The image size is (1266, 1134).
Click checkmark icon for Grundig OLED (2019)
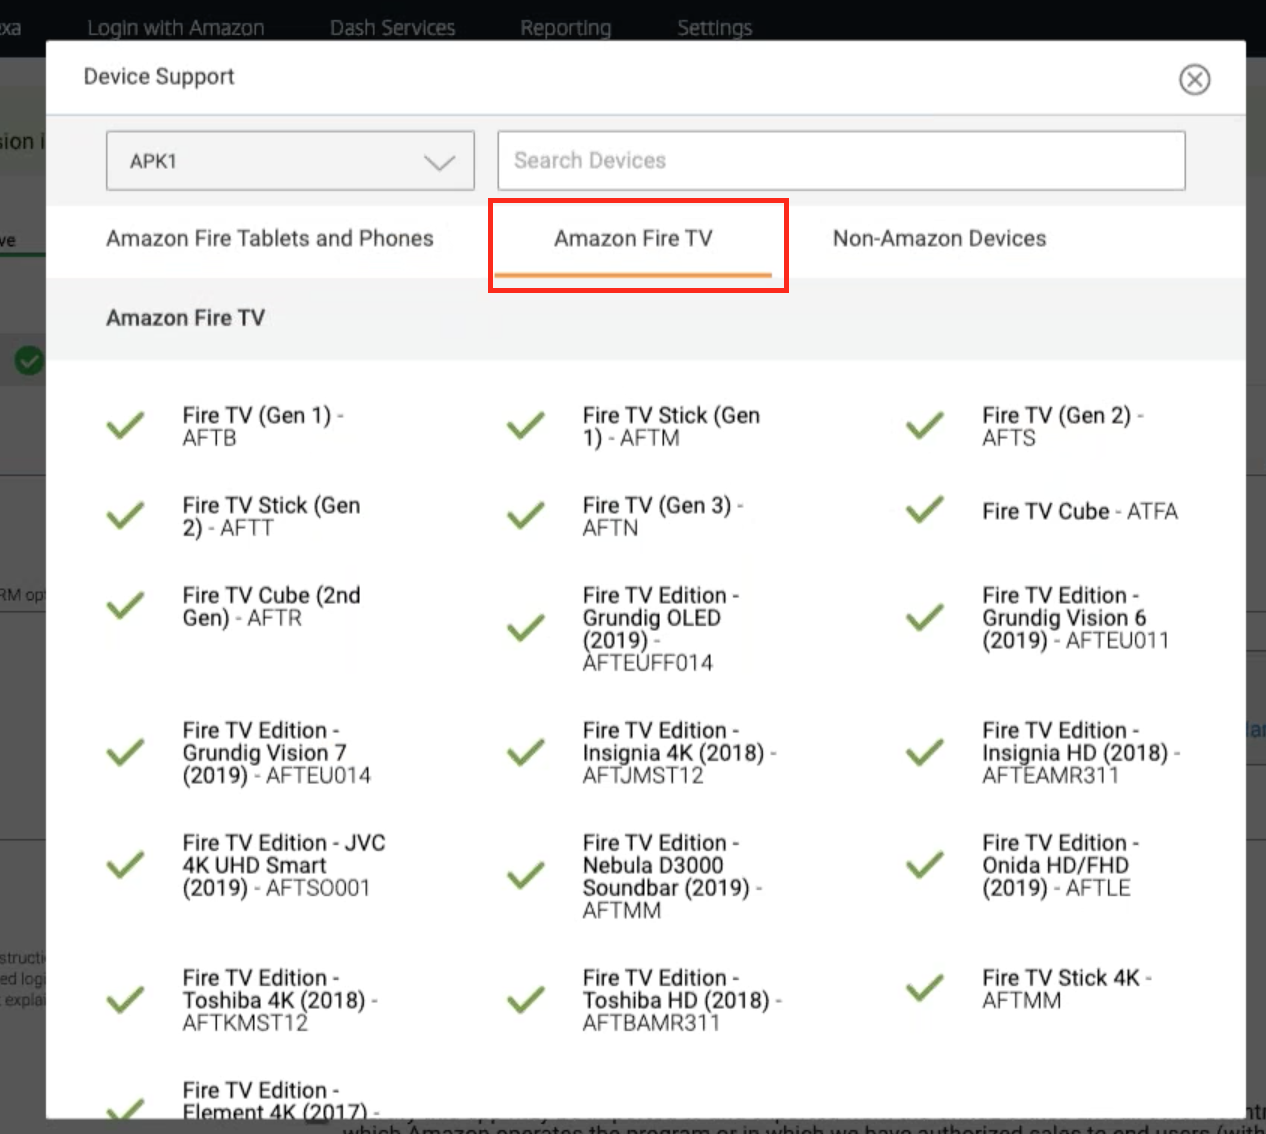(526, 628)
